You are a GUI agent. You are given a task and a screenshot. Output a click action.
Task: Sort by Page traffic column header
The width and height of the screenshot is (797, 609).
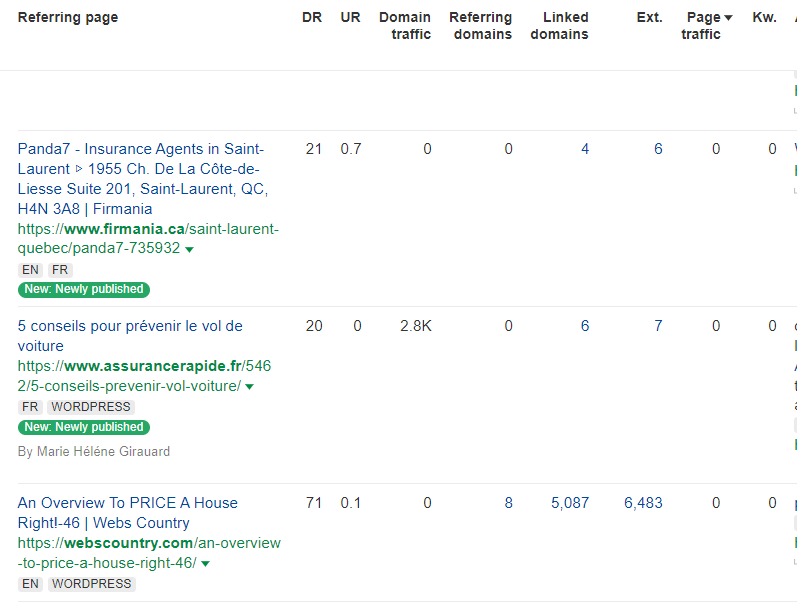[707, 25]
